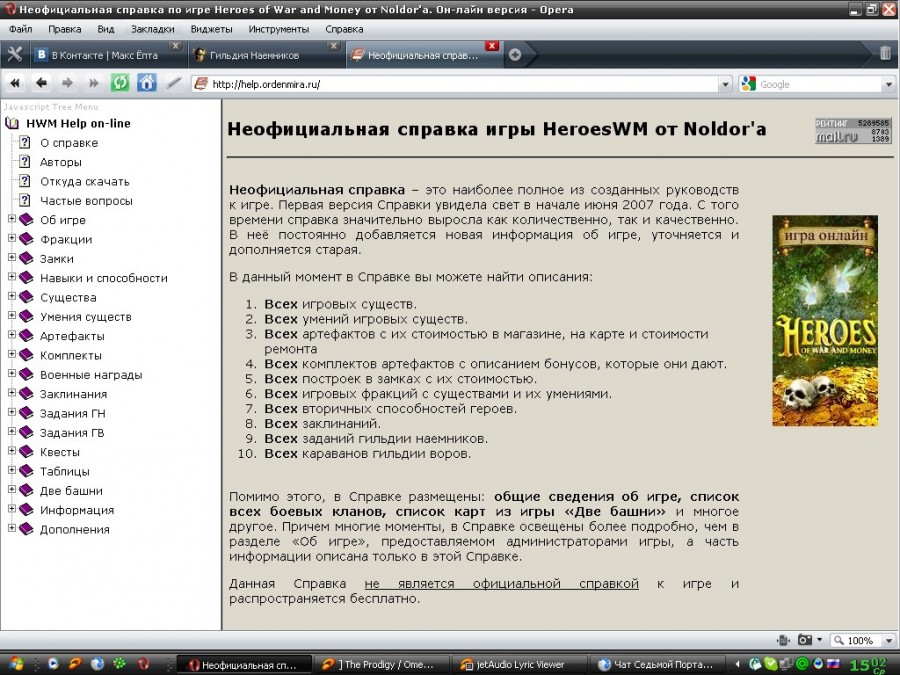
Task: Open the Откуда скачать link
Action: [84, 181]
